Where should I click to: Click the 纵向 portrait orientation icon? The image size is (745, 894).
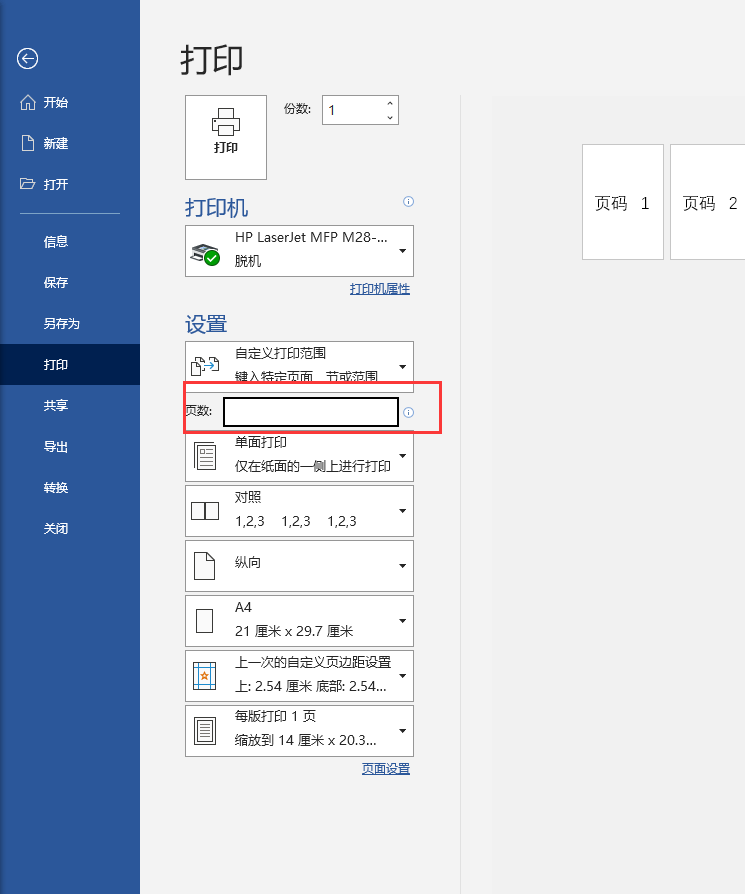205,566
